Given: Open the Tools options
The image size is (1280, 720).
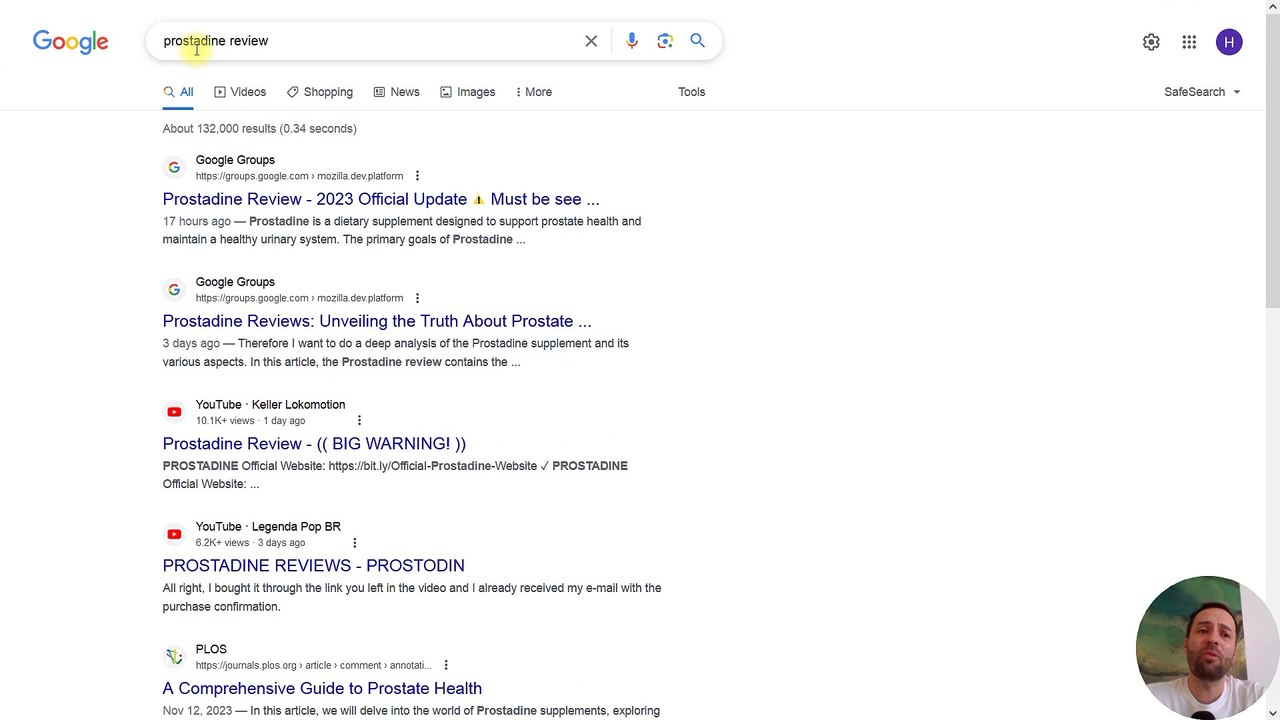Looking at the screenshot, I should (x=692, y=92).
